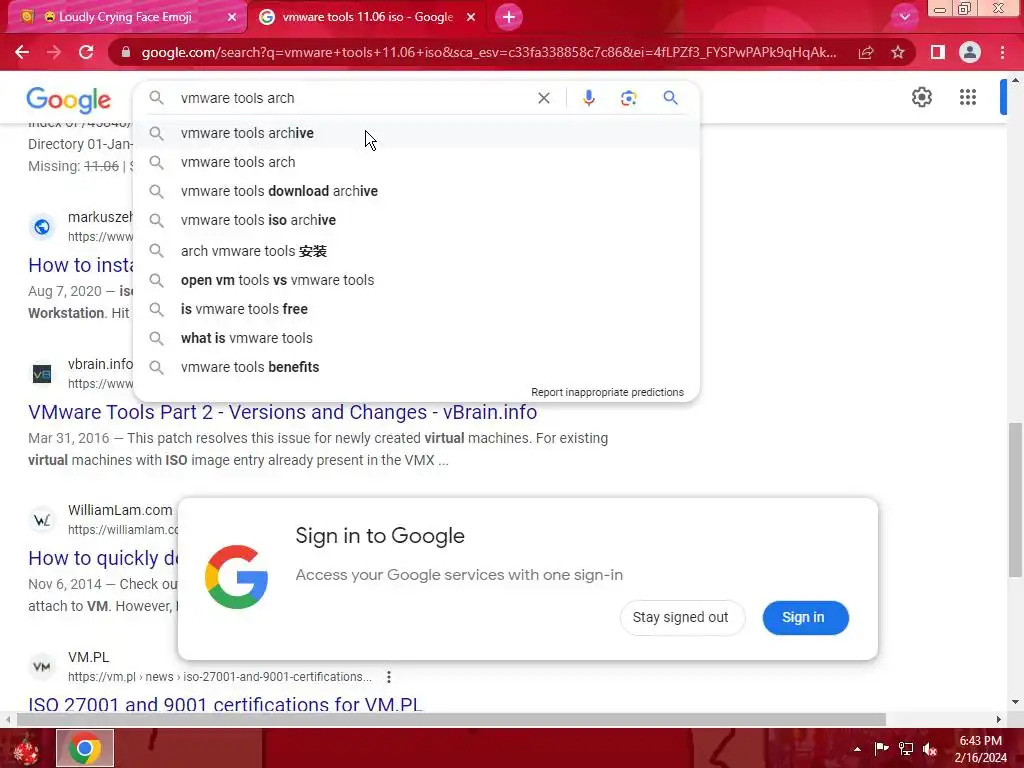Switch to Loudly Crying Face Emoji tab
1024x768 pixels.
coord(124,17)
